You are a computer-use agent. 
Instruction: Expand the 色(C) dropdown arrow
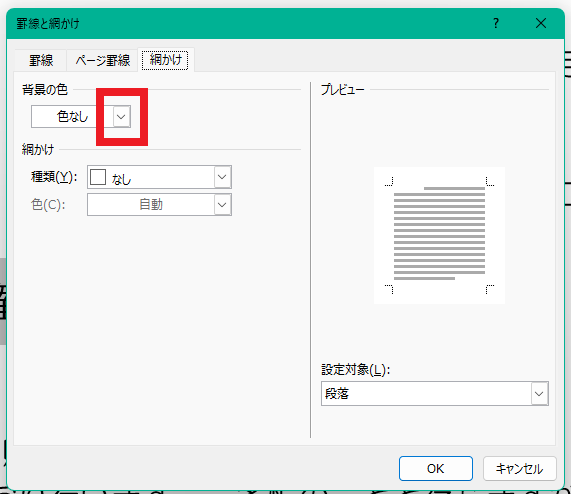(222, 205)
